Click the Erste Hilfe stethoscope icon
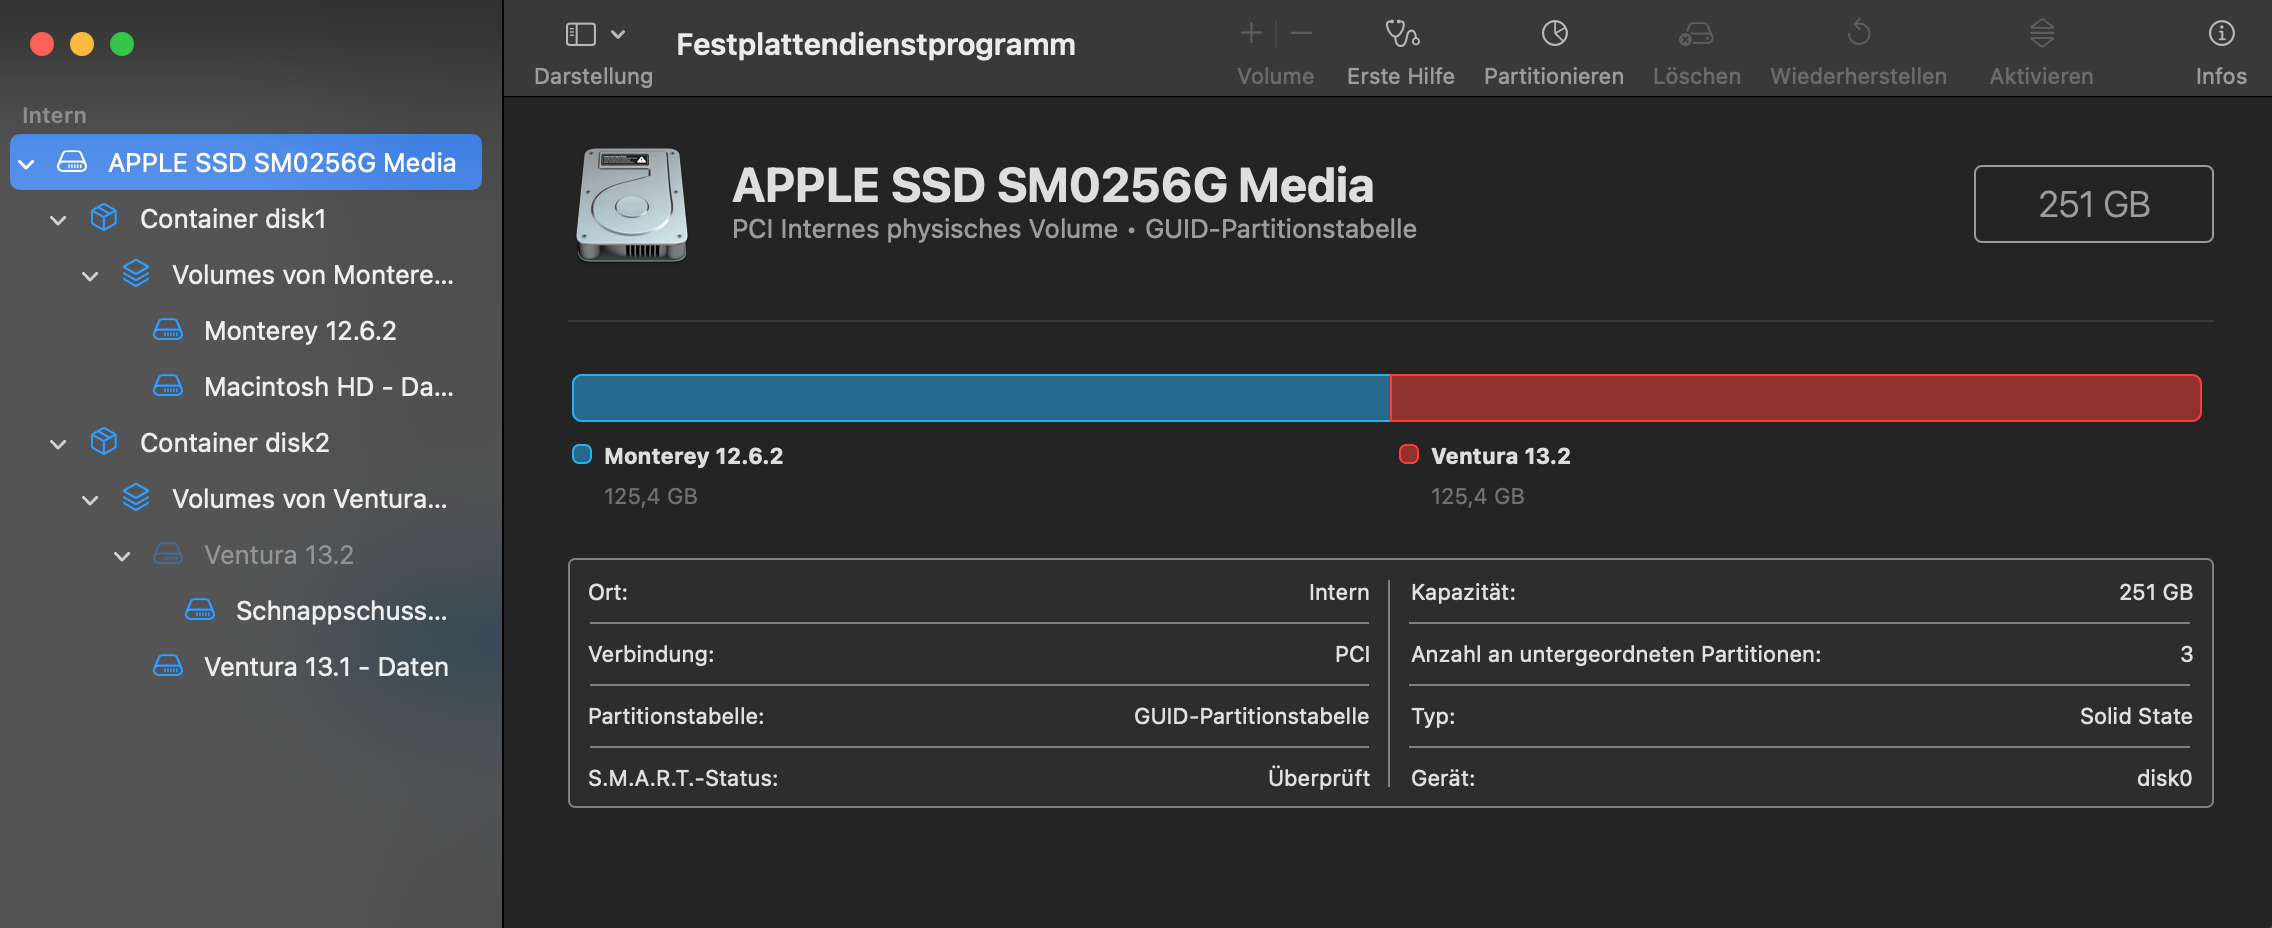The height and width of the screenshot is (928, 2272). click(x=1401, y=34)
